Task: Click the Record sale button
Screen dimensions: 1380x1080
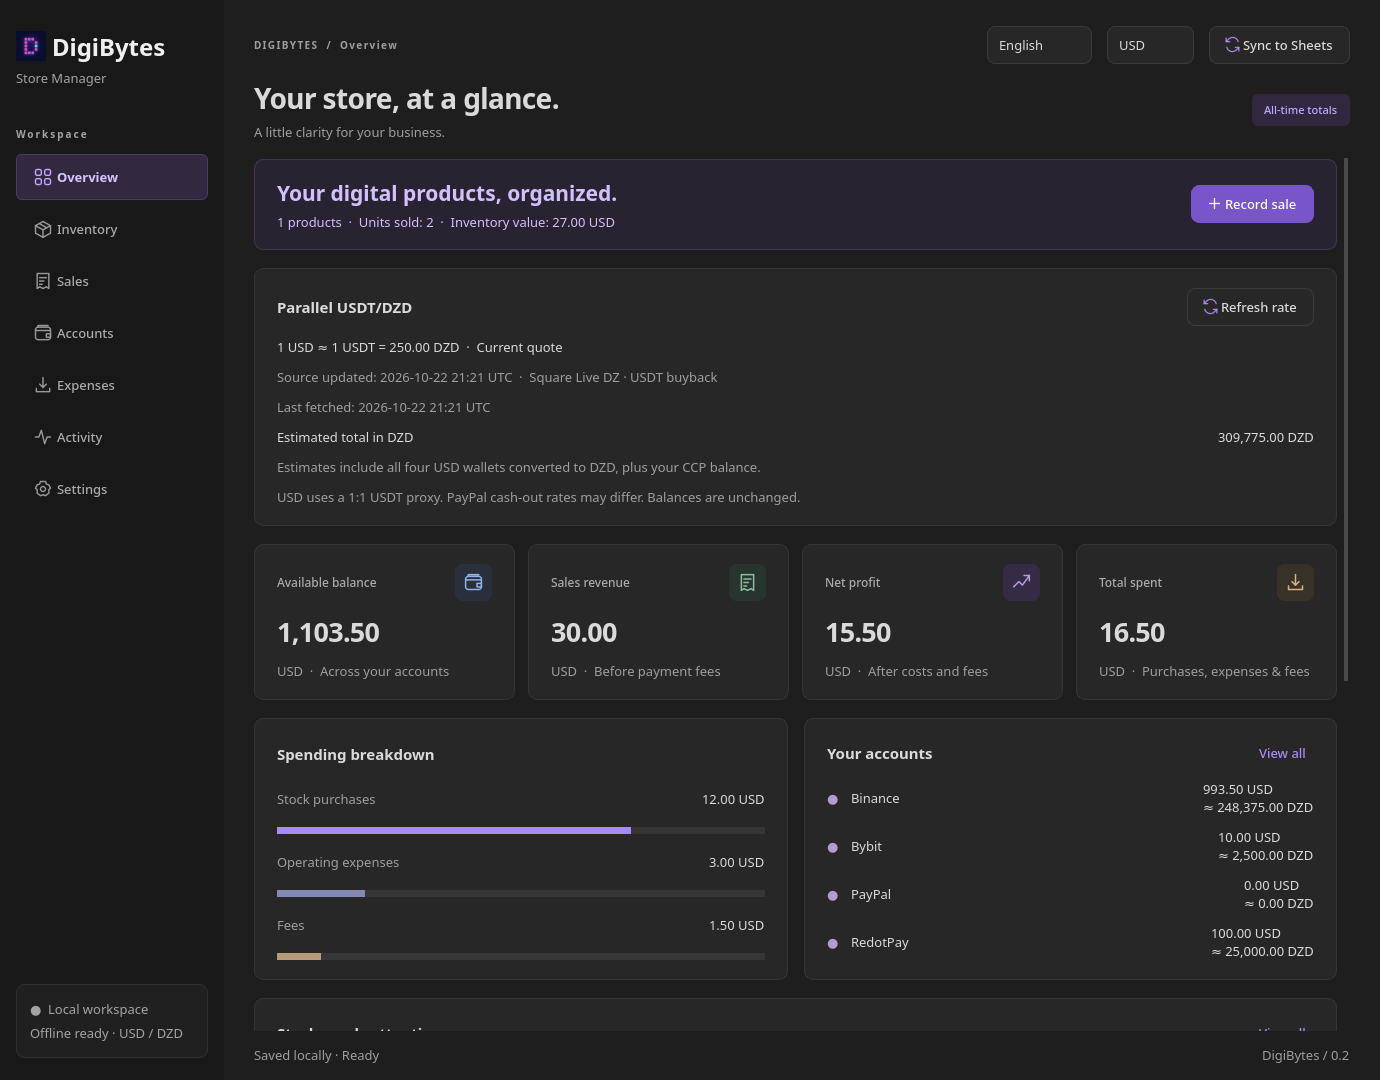Action: [x=1252, y=204]
